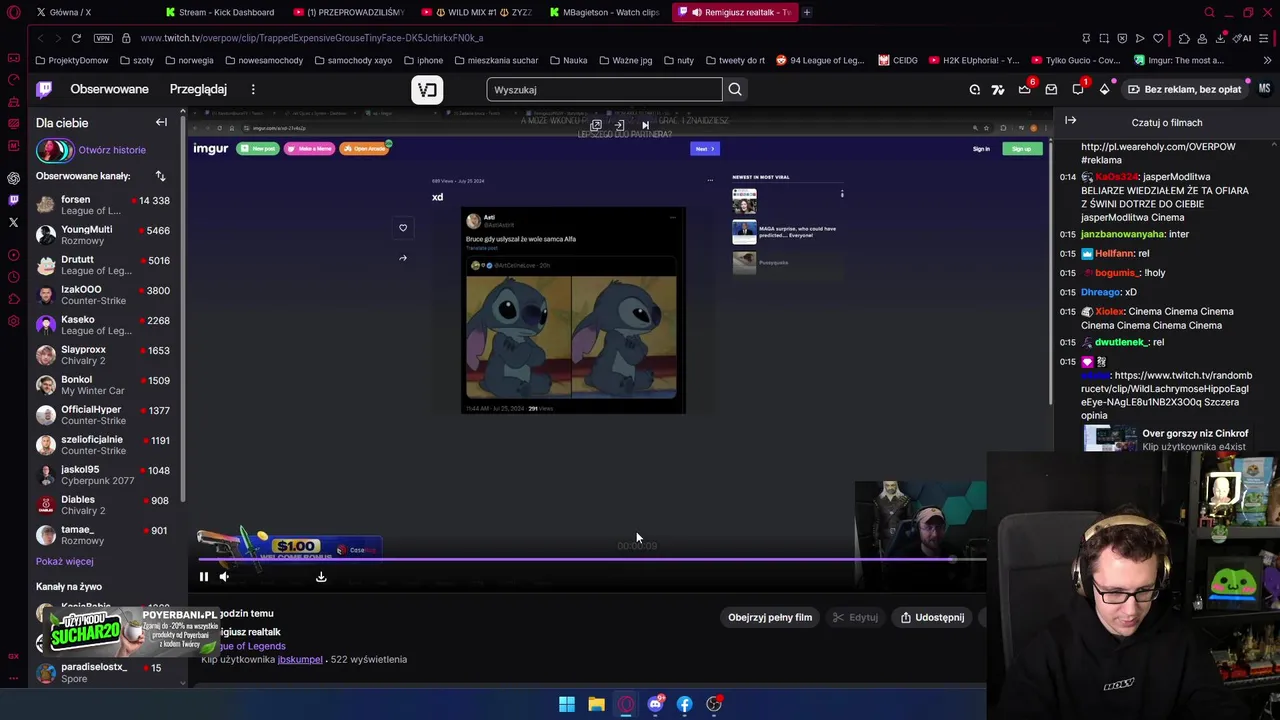Click the 7TV extension icon in Twitch header

pos(998,90)
